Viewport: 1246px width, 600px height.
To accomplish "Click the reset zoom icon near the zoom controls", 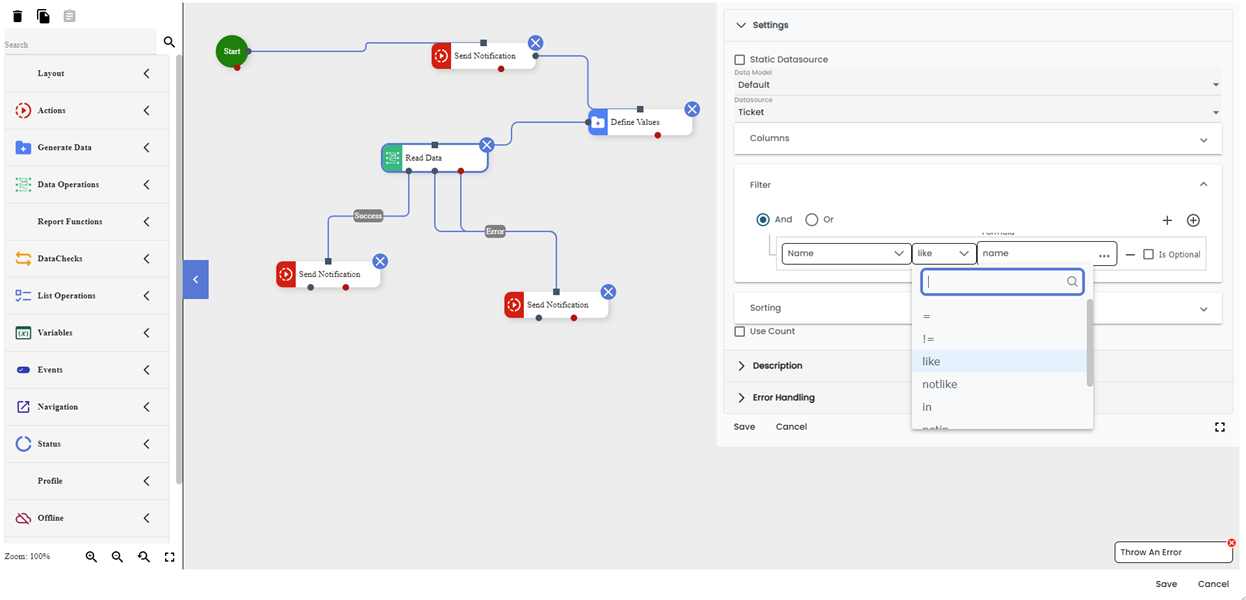I will (x=143, y=557).
